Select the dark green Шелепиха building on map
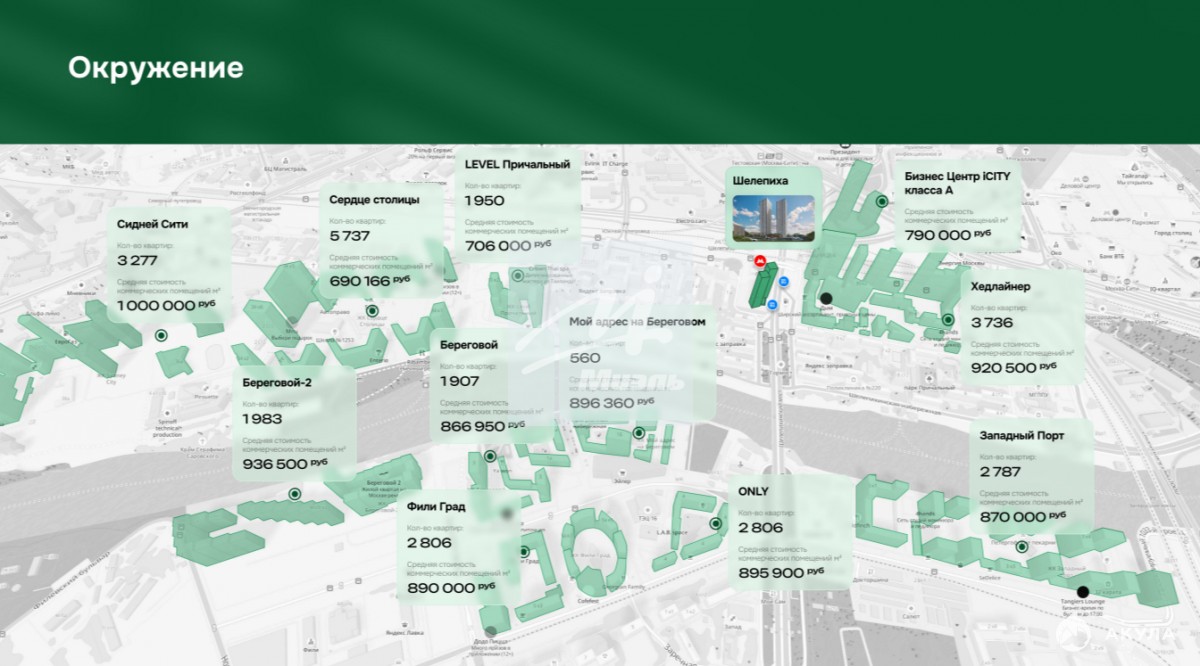 tap(761, 289)
